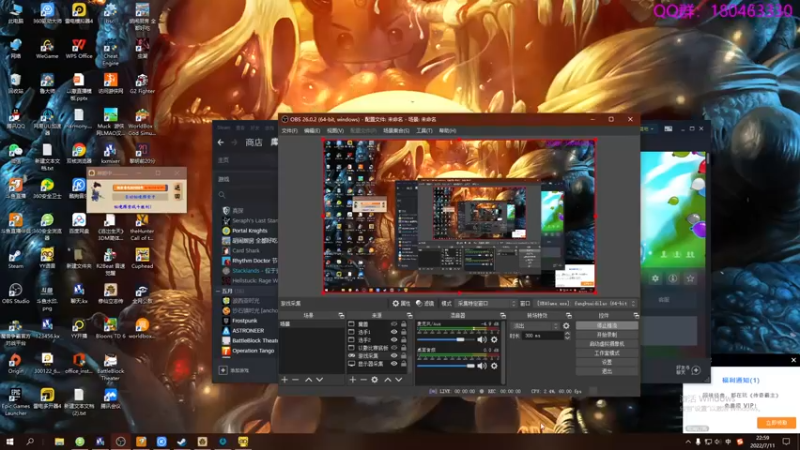The width and height of the screenshot is (800, 450).
Task: Pop out the 控件 dock panel
Action: point(636,316)
